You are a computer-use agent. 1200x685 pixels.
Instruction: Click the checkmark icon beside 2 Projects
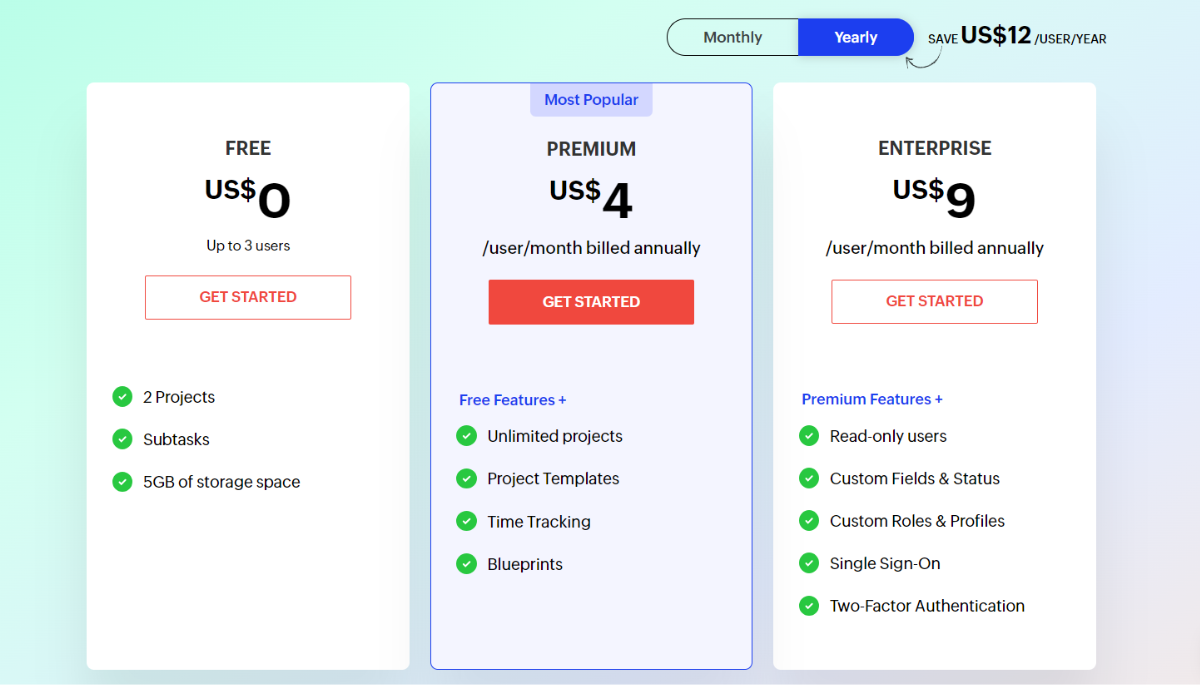[122, 397]
